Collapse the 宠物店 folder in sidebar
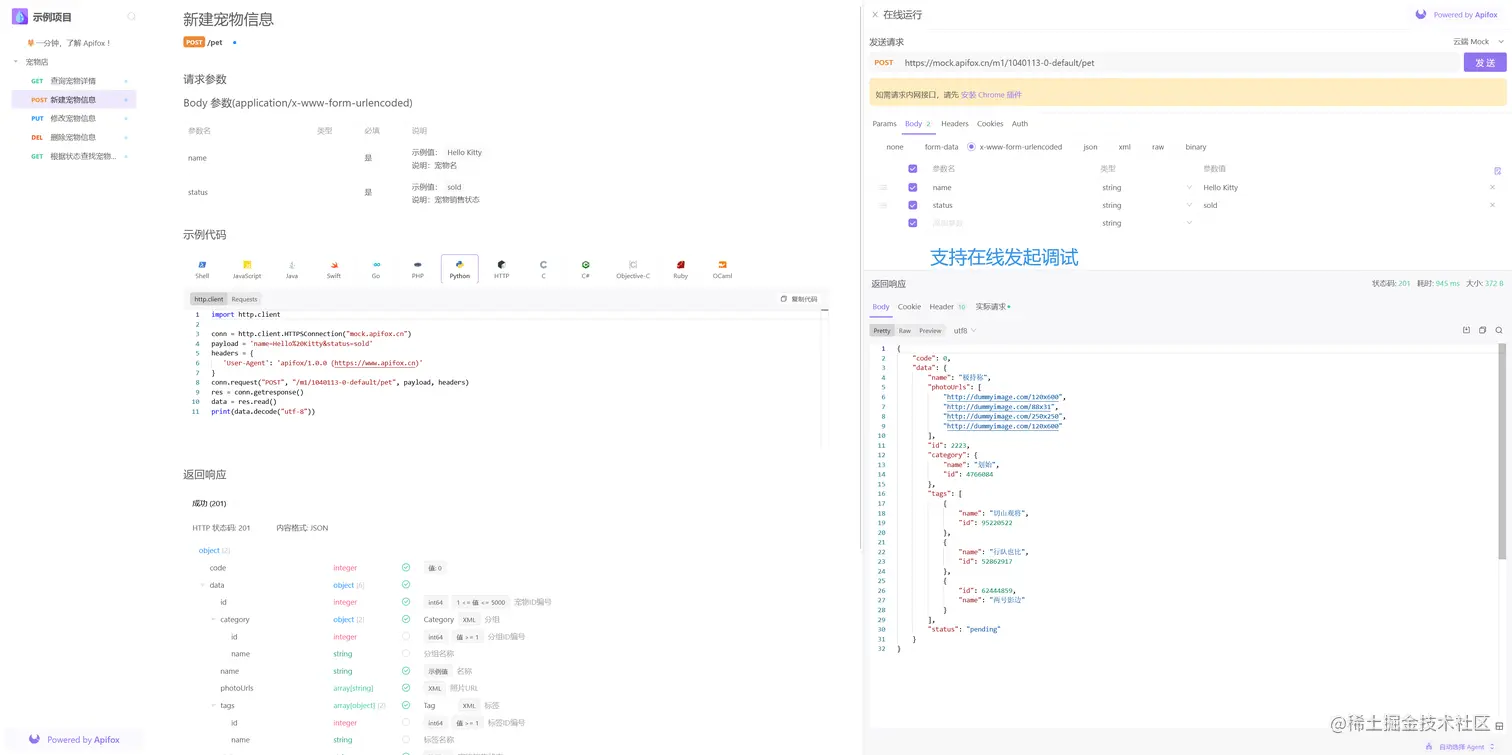The height and width of the screenshot is (755, 1512). coord(16,62)
